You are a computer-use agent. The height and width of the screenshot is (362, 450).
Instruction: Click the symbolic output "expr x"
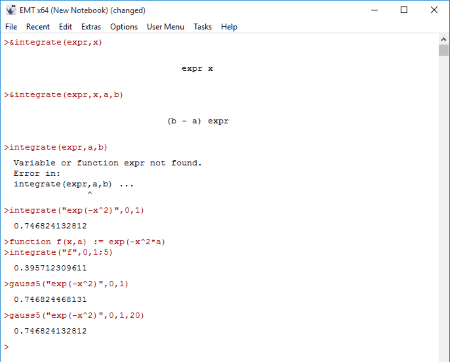197,69
